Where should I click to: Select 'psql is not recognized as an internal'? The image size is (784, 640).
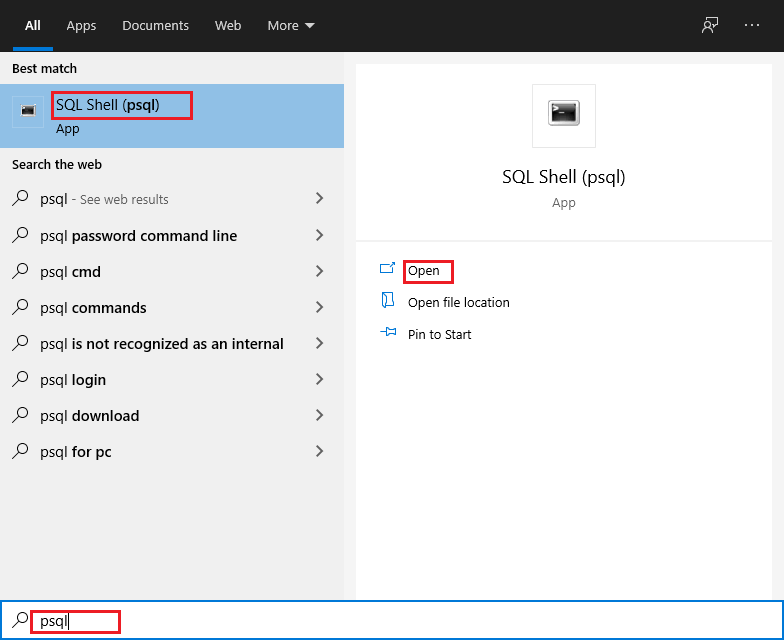point(172,343)
